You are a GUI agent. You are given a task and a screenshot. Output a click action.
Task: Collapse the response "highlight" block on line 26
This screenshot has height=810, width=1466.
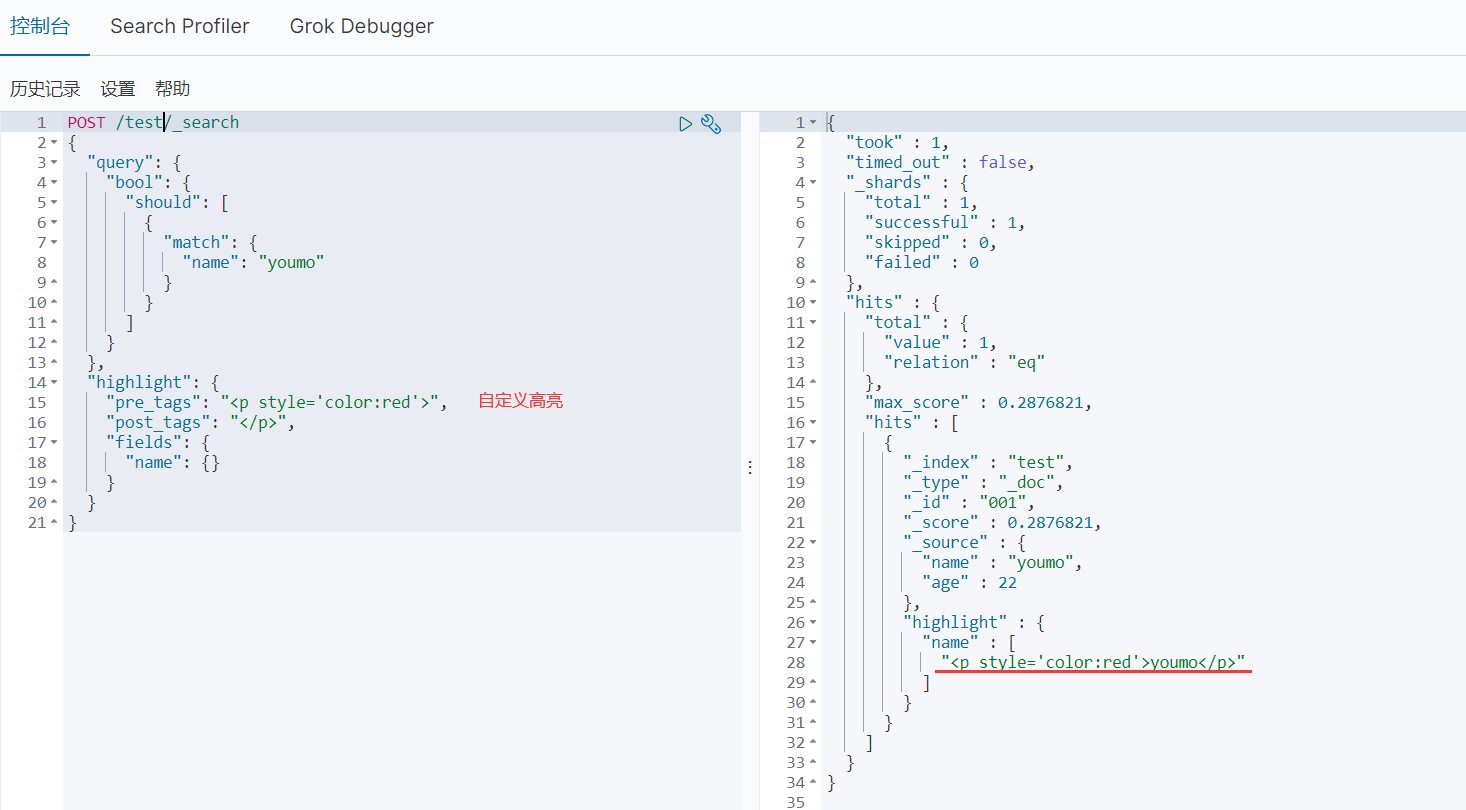click(x=813, y=623)
